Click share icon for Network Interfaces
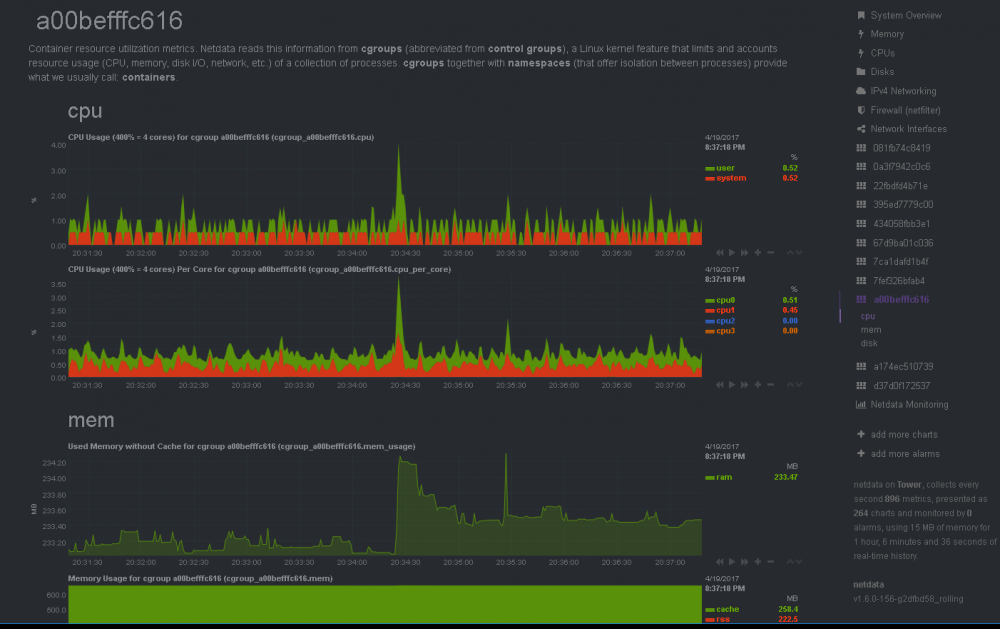 click(x=861, y=129)
